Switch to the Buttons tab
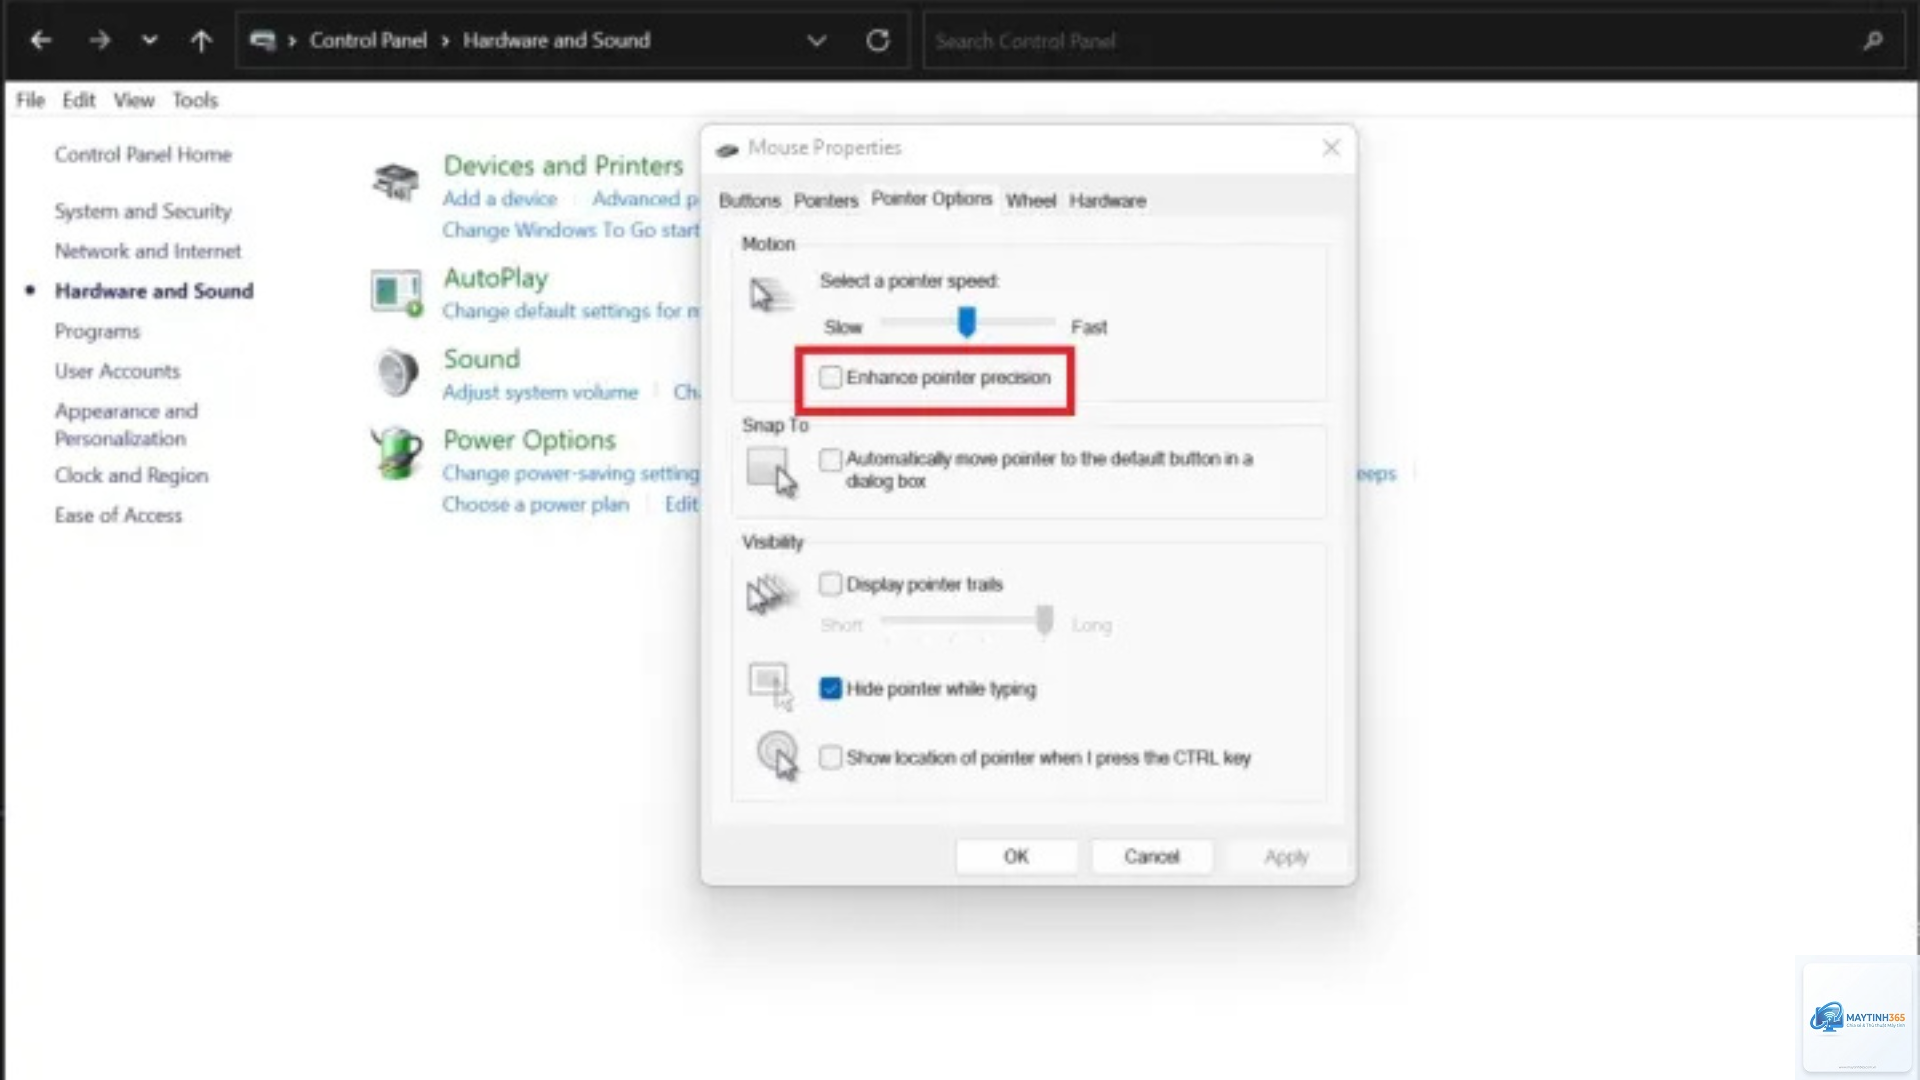Screen dimensions: 1920x1080 click(x=749, y=200)
